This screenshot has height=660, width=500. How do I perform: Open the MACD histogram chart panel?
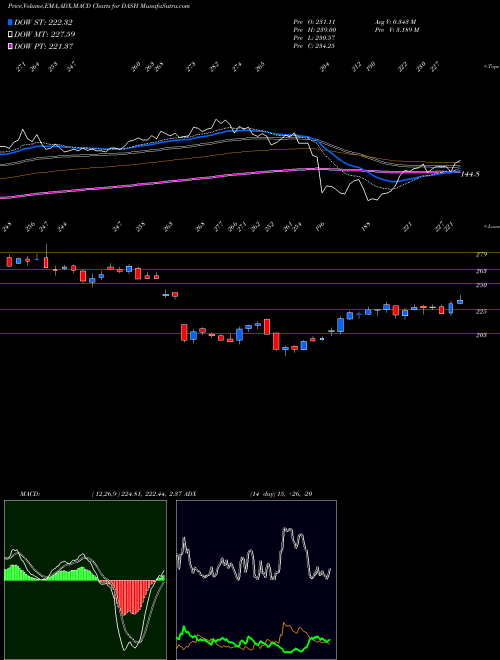tap(85, 580)
